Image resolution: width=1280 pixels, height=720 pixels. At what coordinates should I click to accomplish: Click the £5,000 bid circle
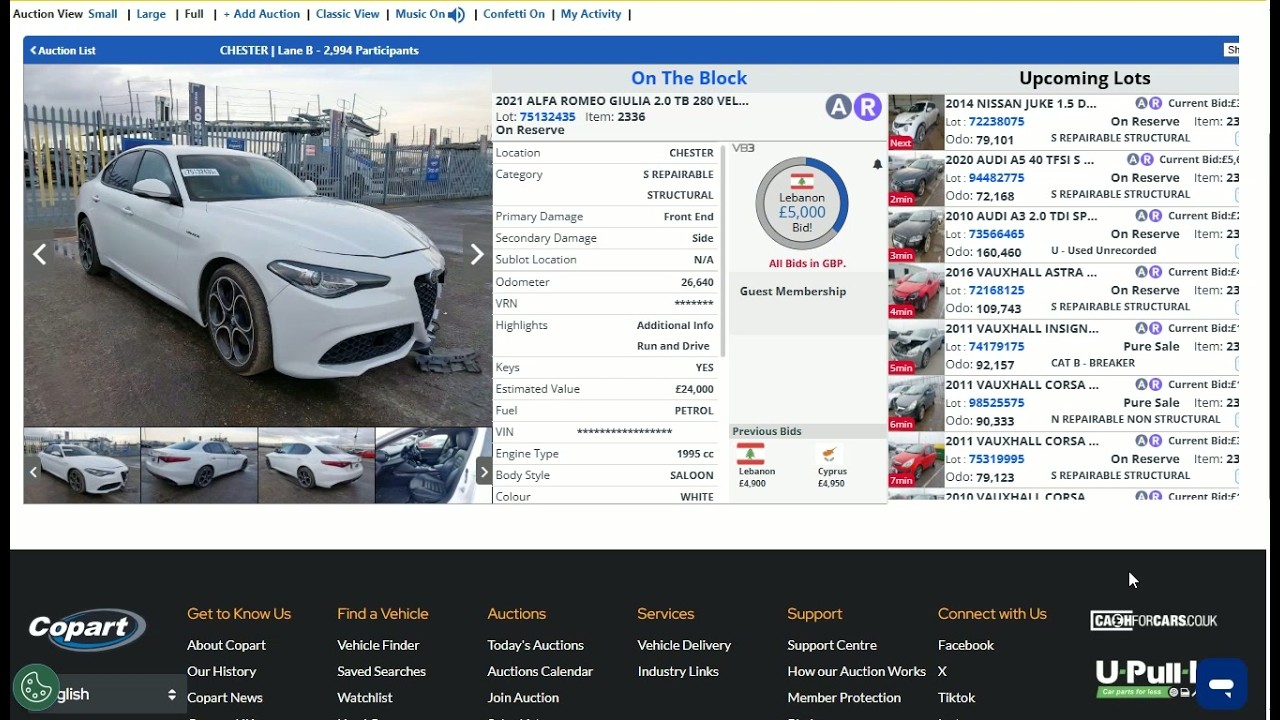click(801, 204)
